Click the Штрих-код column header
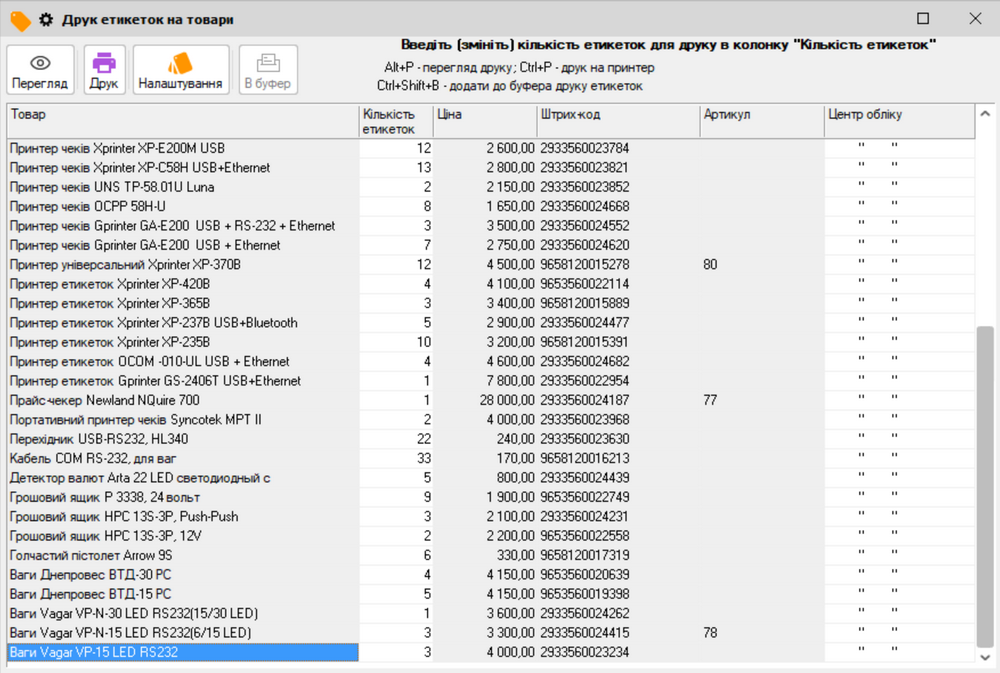 (617, 115)
